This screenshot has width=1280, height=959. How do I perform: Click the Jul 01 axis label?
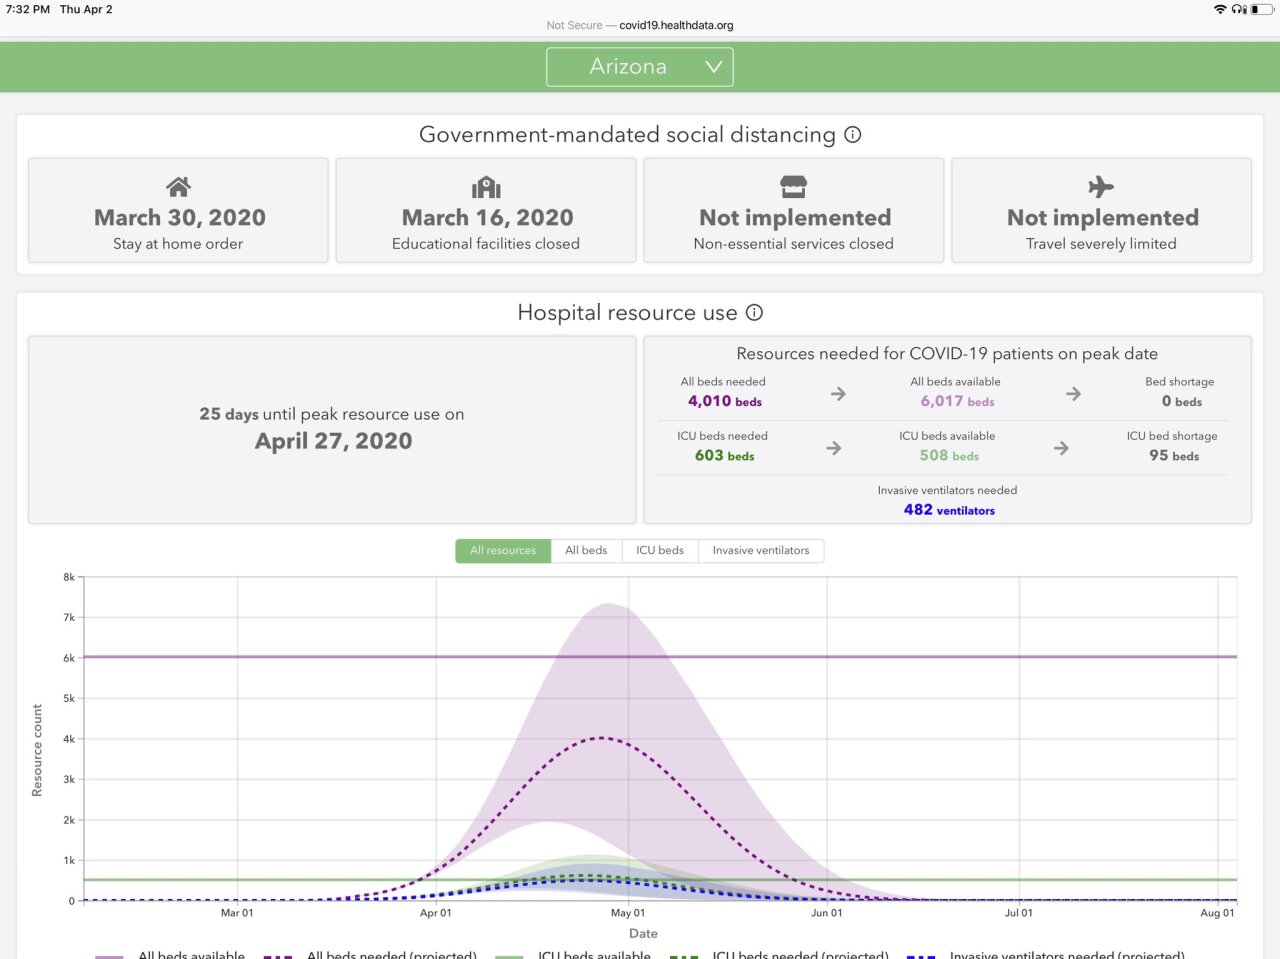click(x=1019, y=913)
